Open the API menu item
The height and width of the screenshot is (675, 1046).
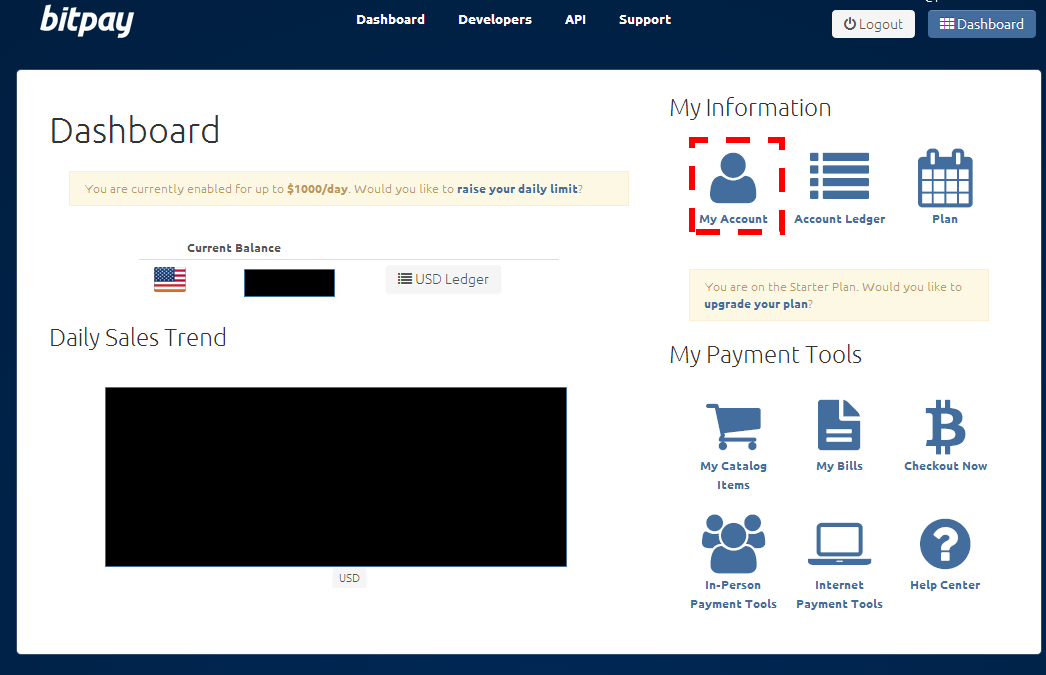pos(575,19)
